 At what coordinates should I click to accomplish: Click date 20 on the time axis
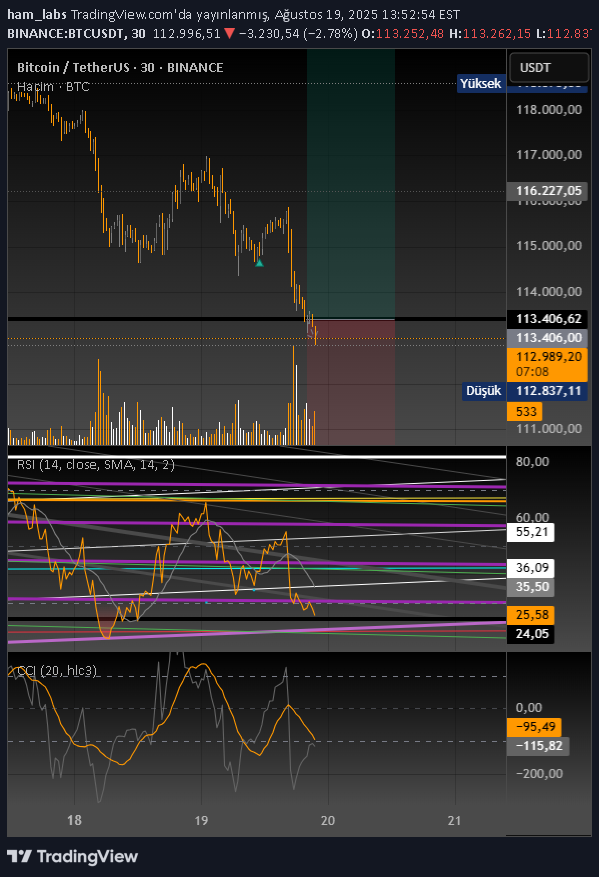tap(328, 821)
